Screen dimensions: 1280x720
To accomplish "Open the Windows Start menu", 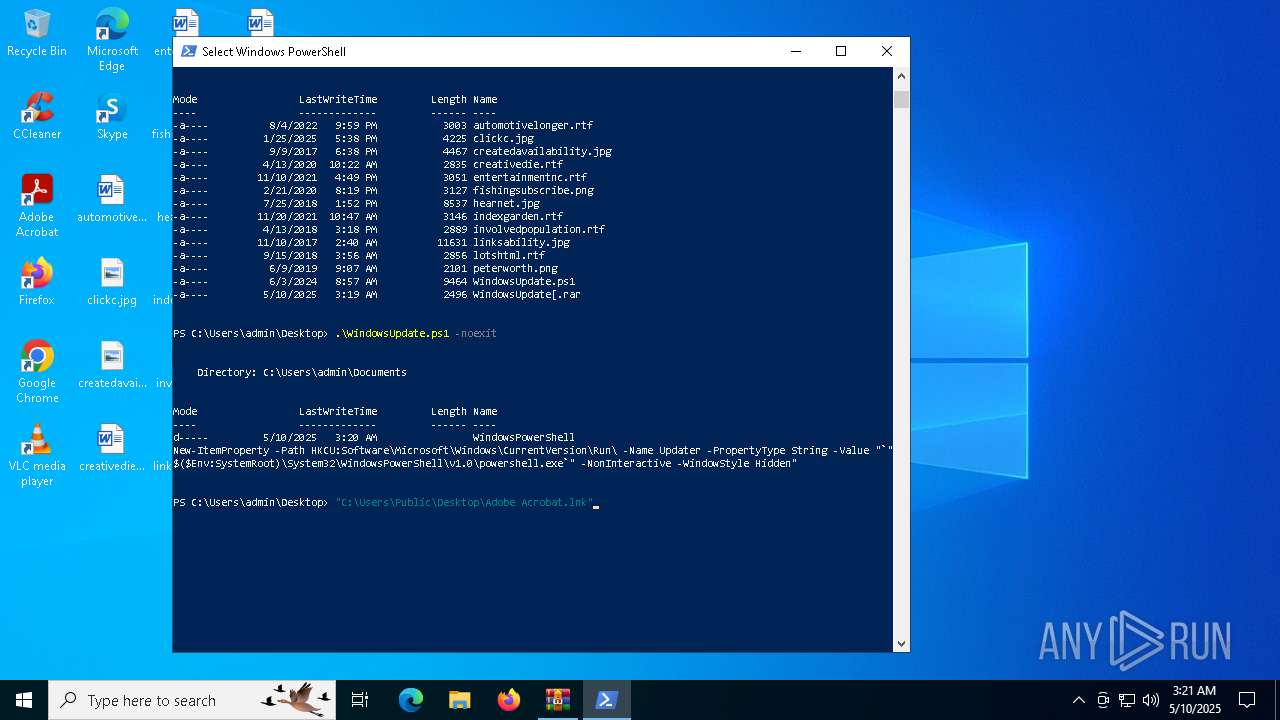I will coord(24,700).
